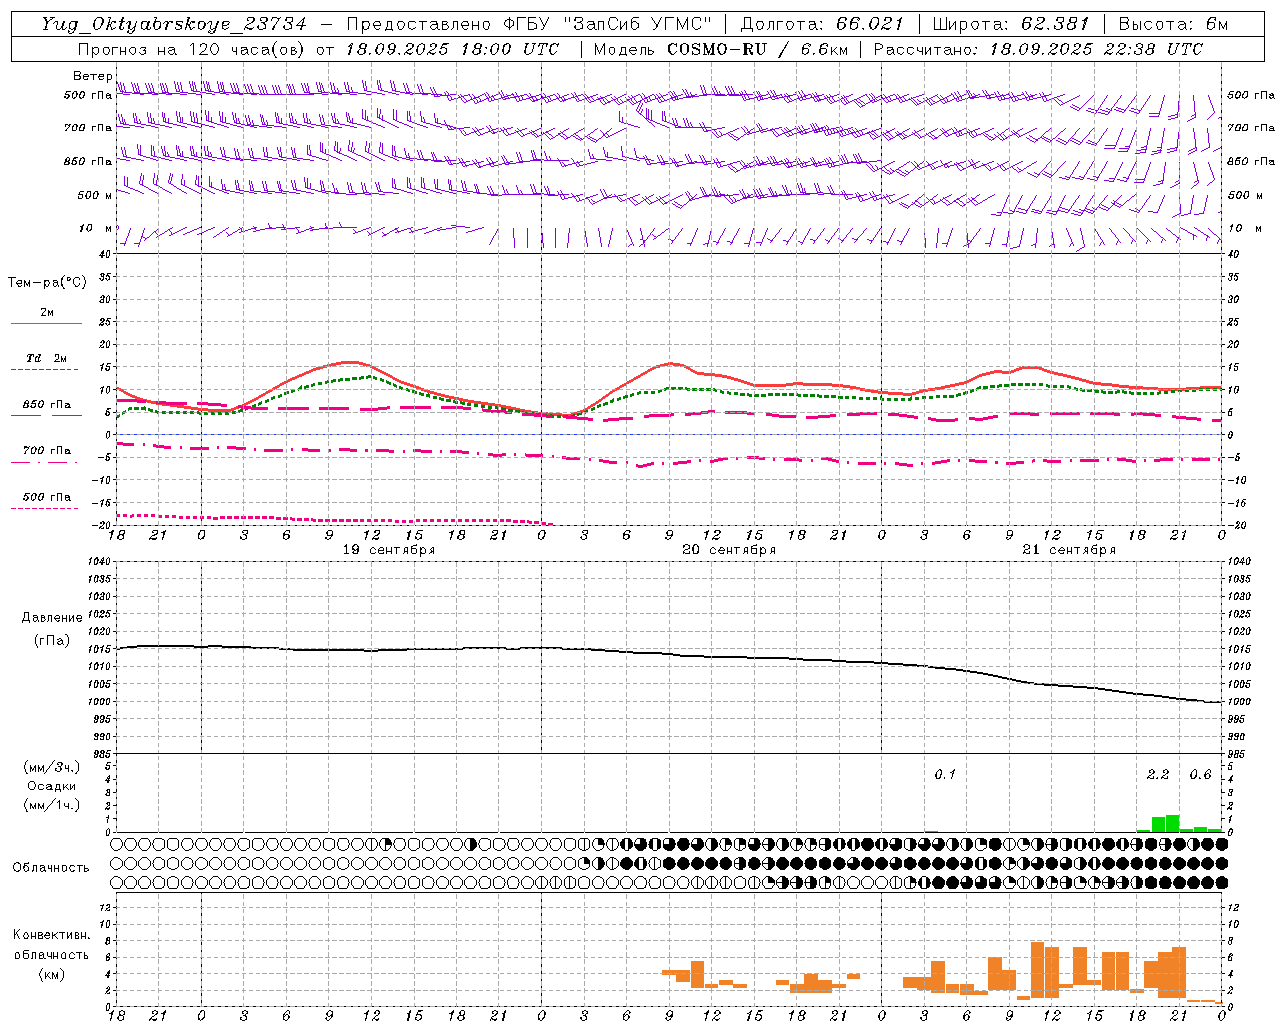Click the '(мм/3ч.)' precipitation unit label
Viewport: 1280px width, 1024px height.
pos(52,767)
